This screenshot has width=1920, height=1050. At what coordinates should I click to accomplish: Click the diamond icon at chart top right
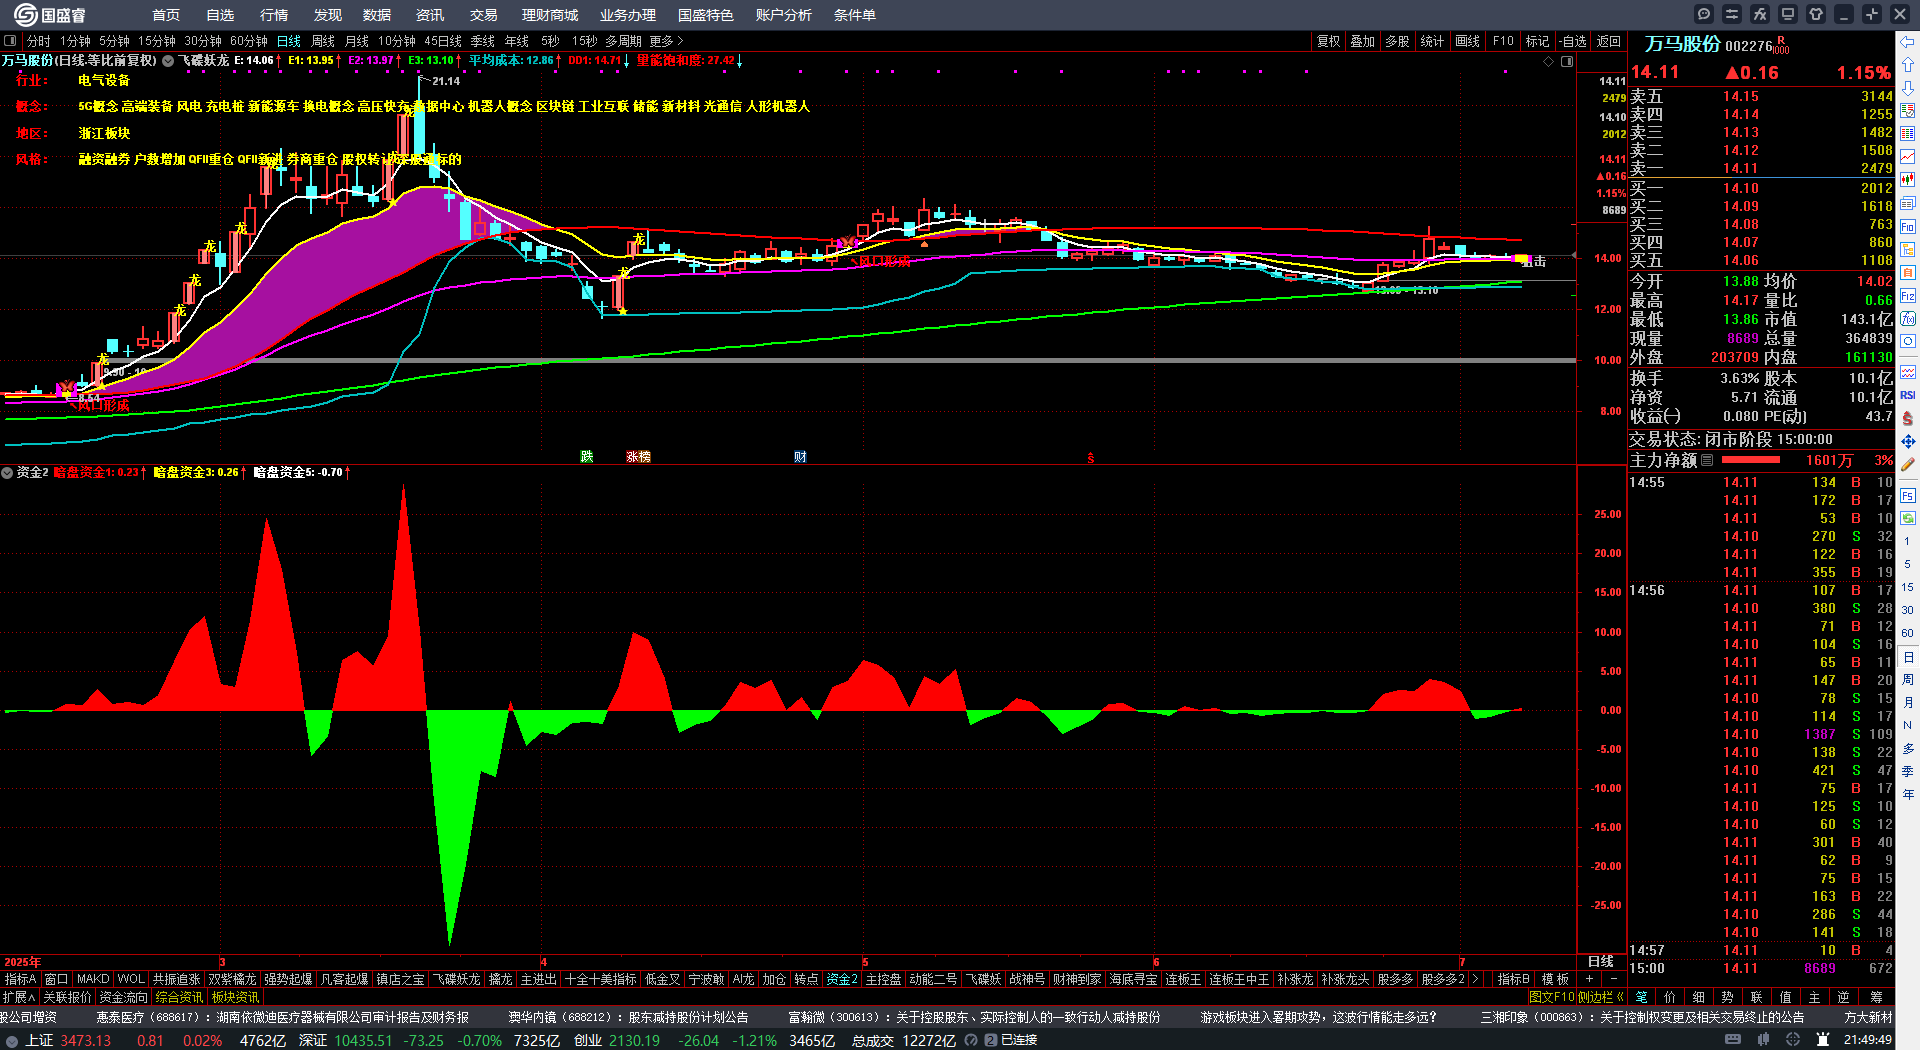coord(1549,61)
